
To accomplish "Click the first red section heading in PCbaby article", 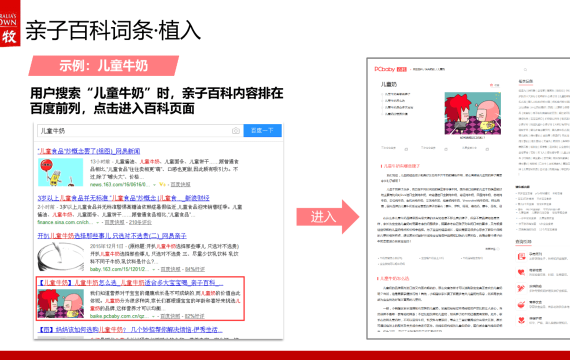I will (x=400, y=166).
